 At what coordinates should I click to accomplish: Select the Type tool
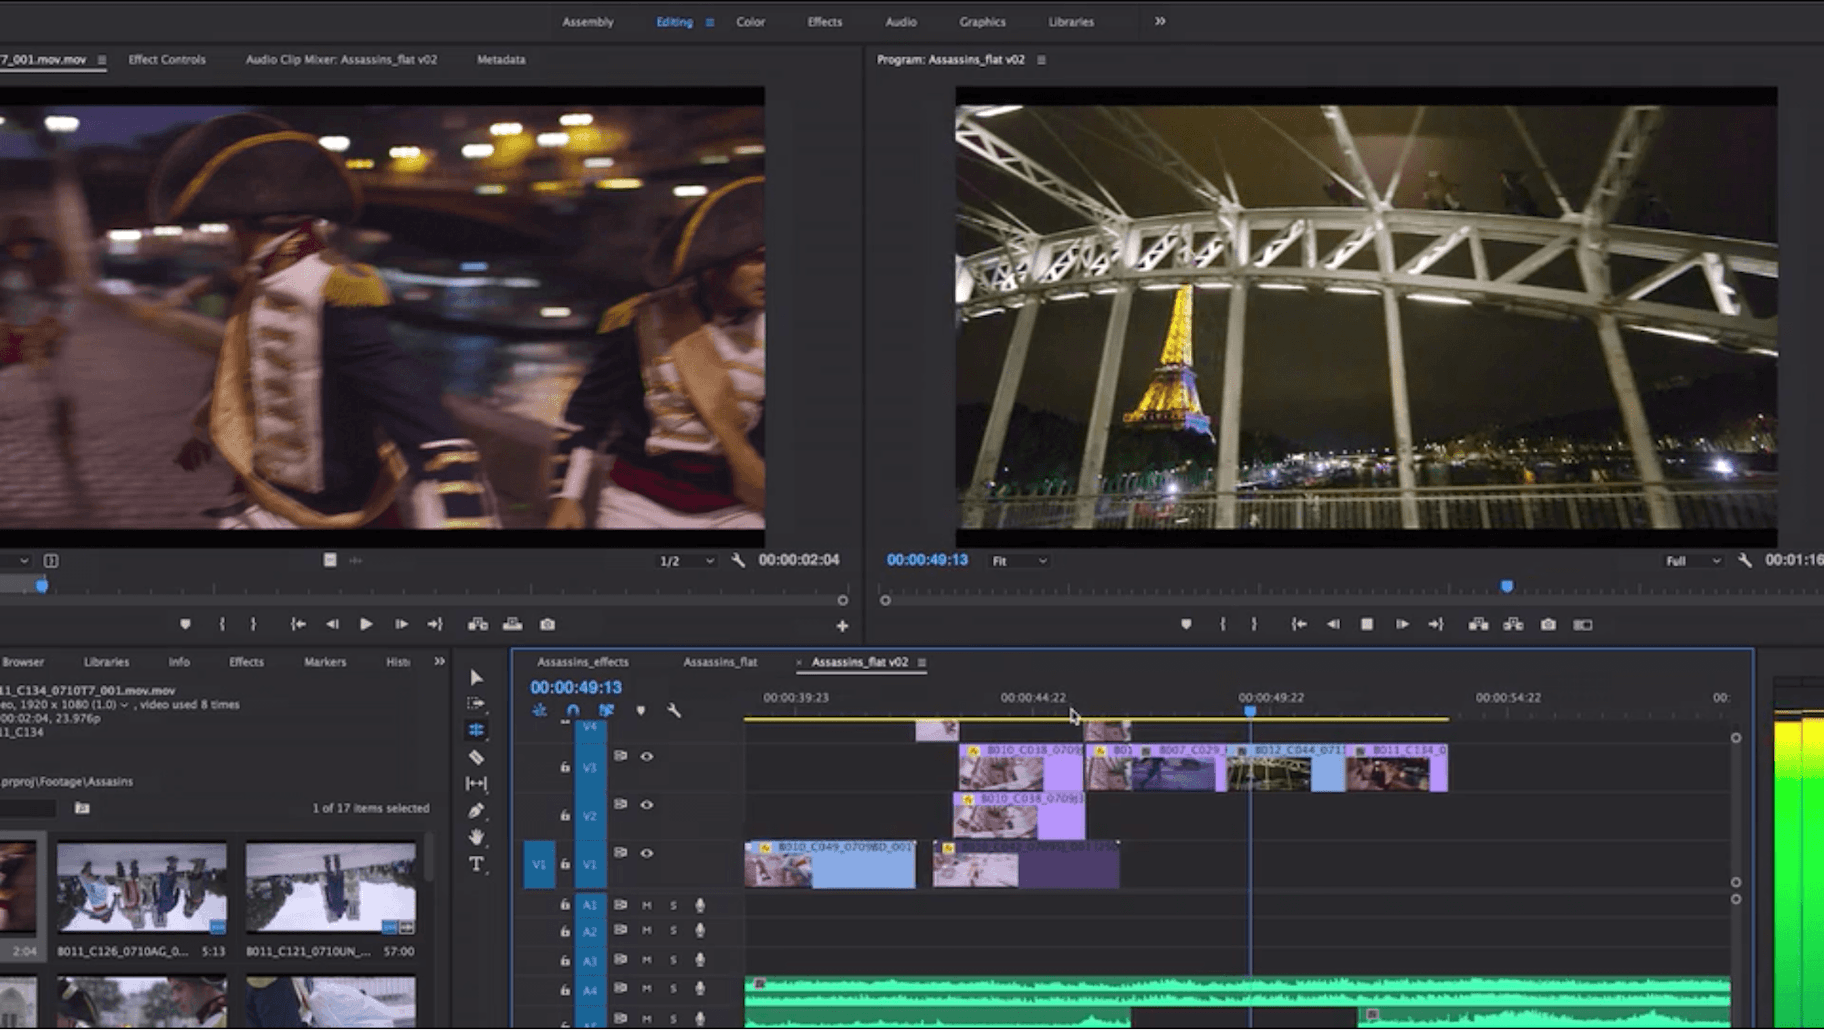pyautogui.click(x=477, y=864)
